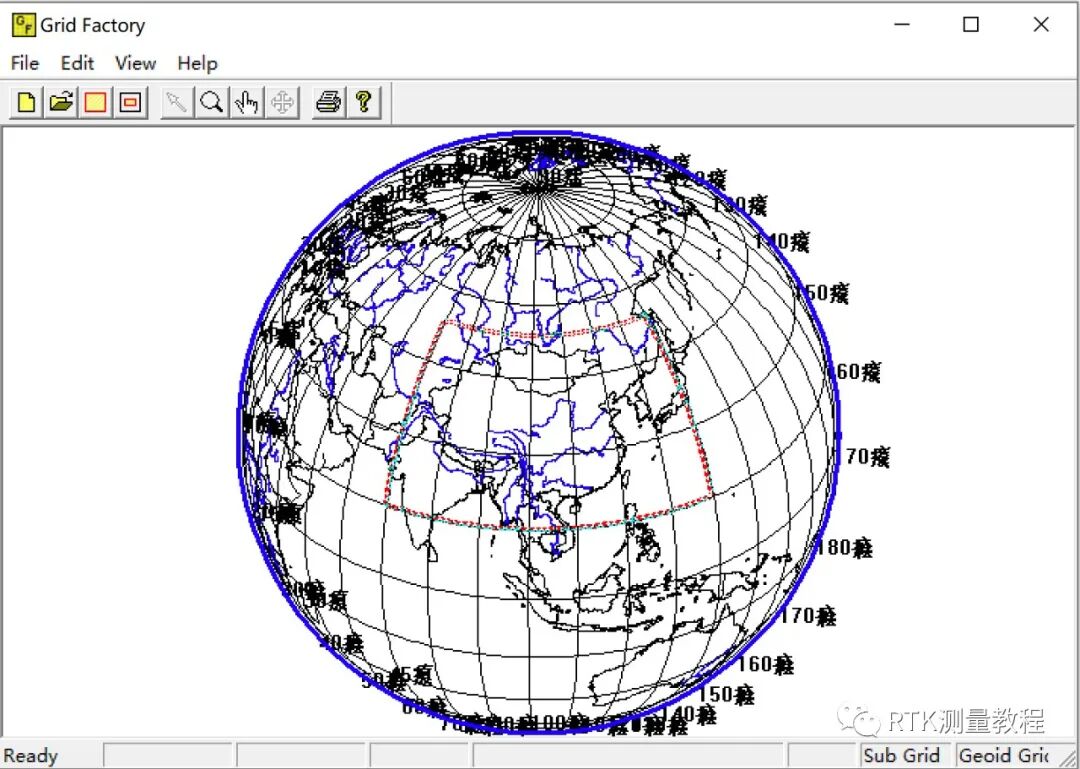
Task: Open help with the question mark icon
Action: [x=364, y=103]
